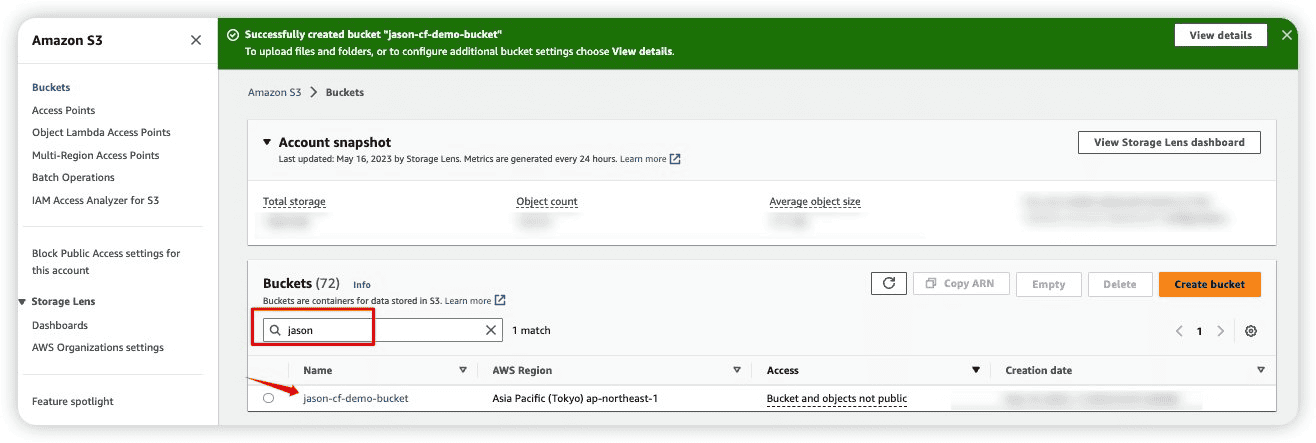Collapse the Storage Lens sidebar group
This screenshot has height=443, width=1316.
pyautogui.click(x=22, y=302)
